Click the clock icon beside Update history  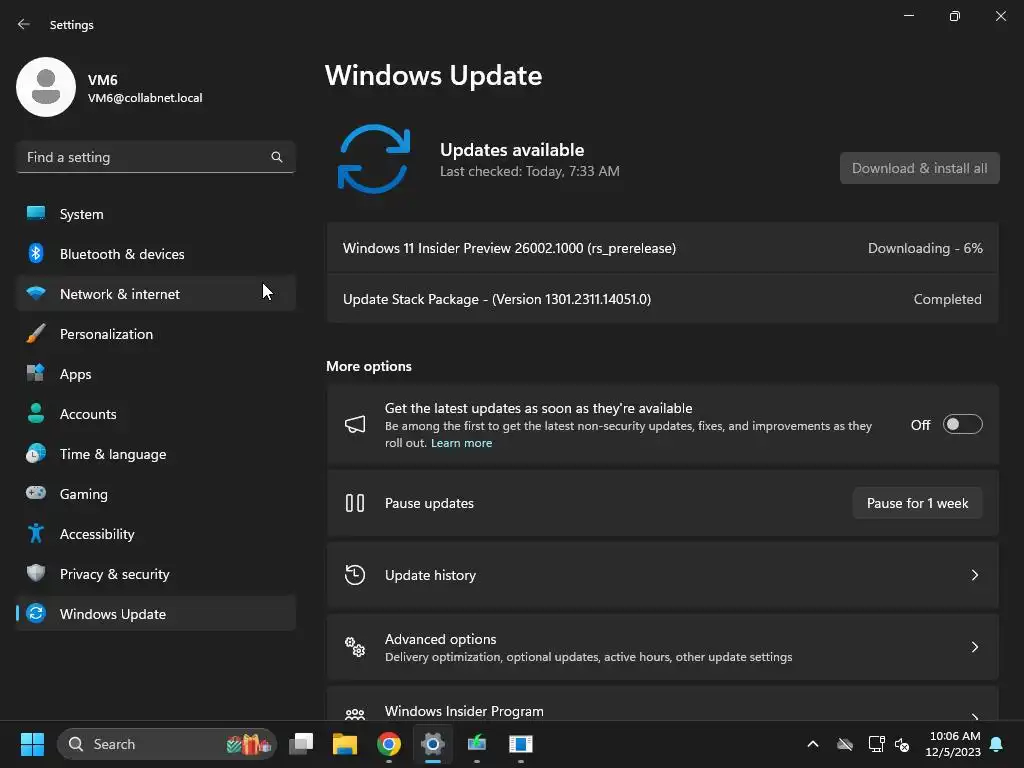pos(355,575)
